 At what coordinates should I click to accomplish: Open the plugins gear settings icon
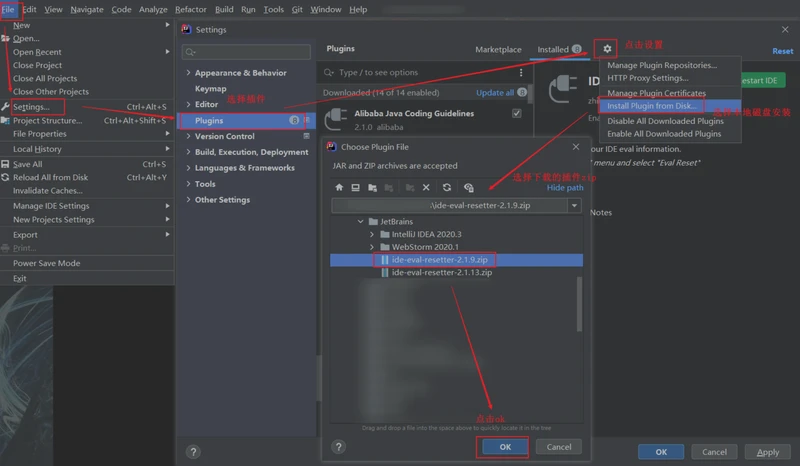click(607, 48)
